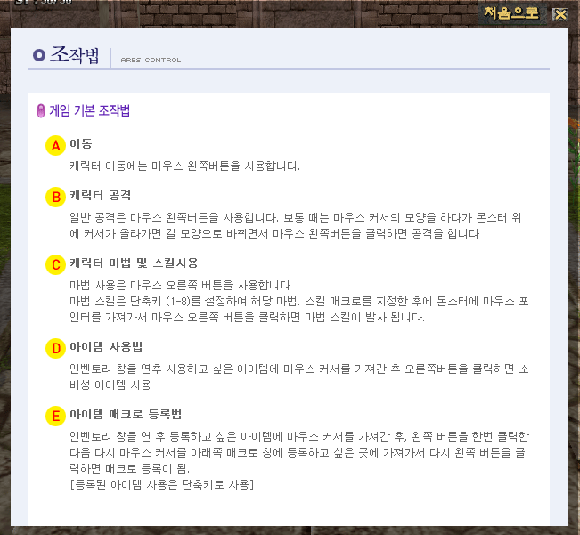Click the 처음으로 button at top
Viewport: 580px width, 535px height.
(512, 13)
